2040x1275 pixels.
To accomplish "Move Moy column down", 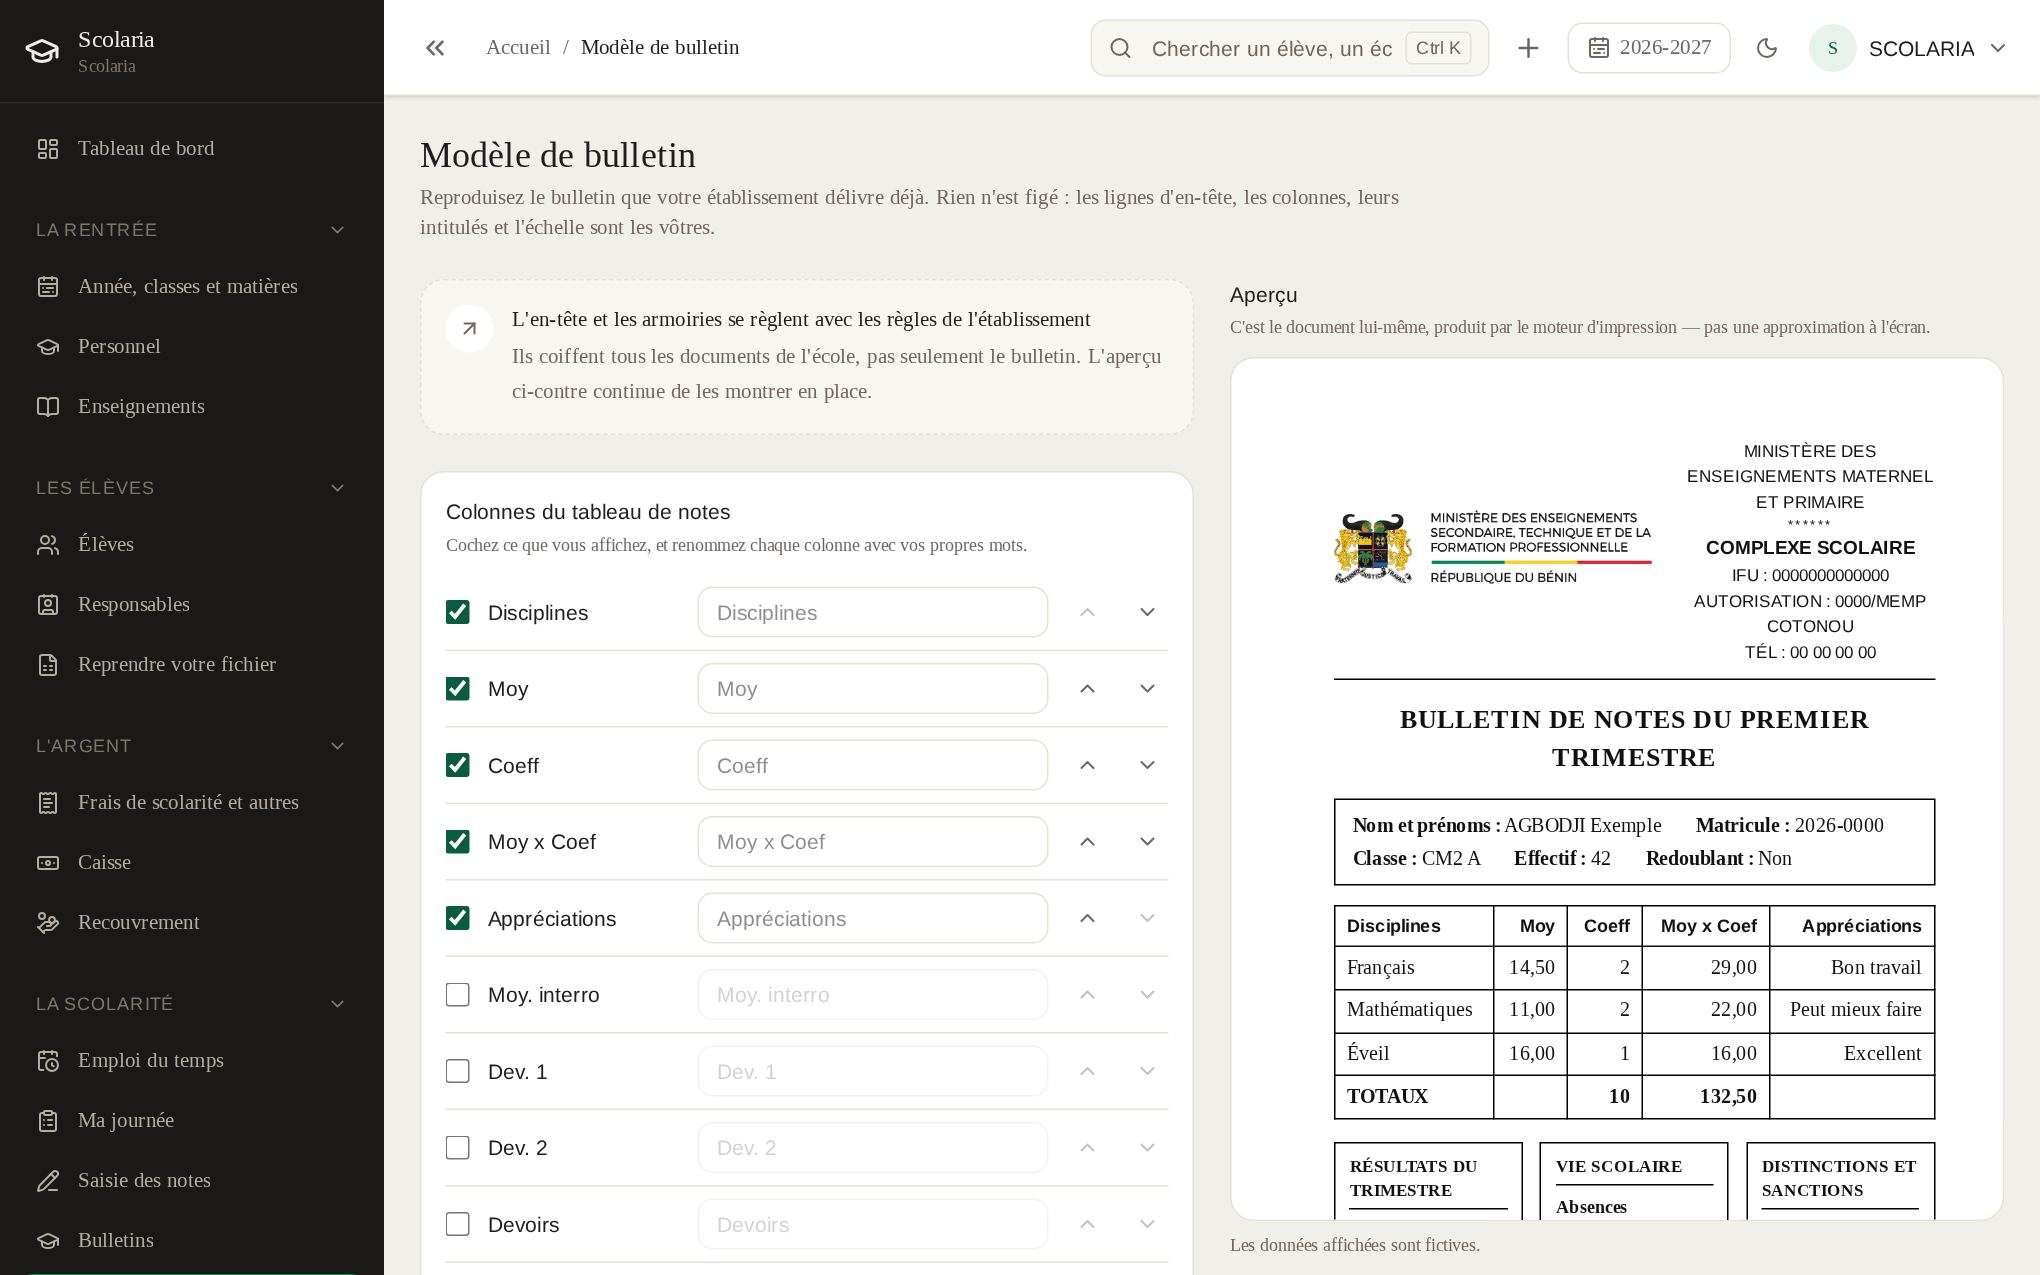I will click(x=1147, y=689).
